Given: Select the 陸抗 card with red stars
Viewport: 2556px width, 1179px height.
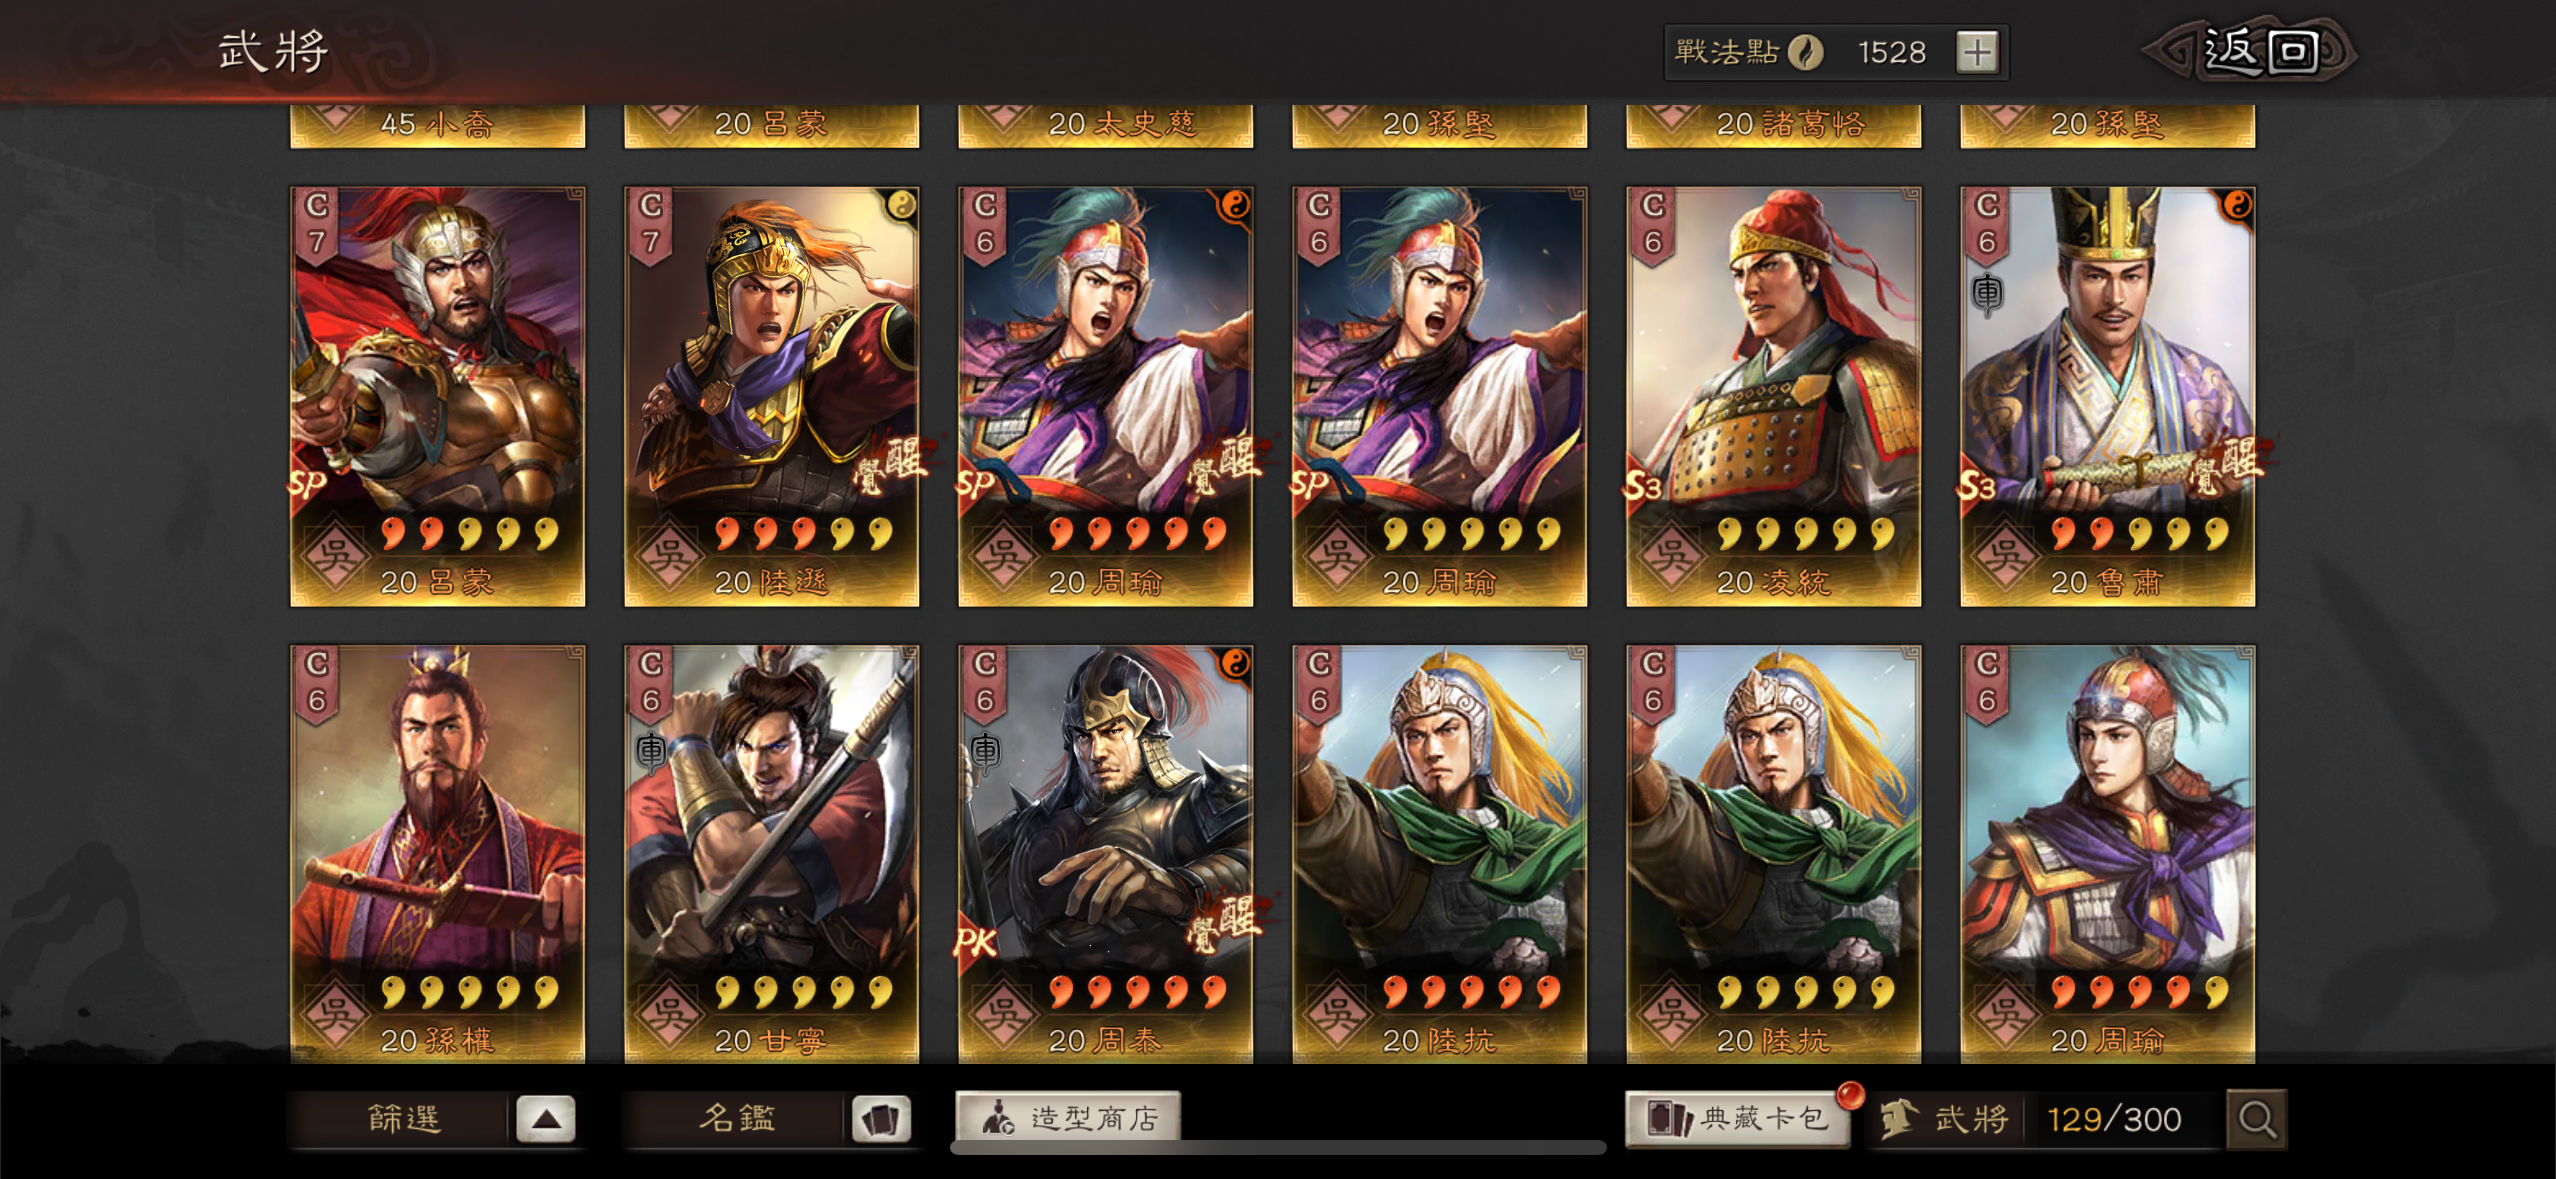Looking at the screenshot, I should (x=1440, y=854).
